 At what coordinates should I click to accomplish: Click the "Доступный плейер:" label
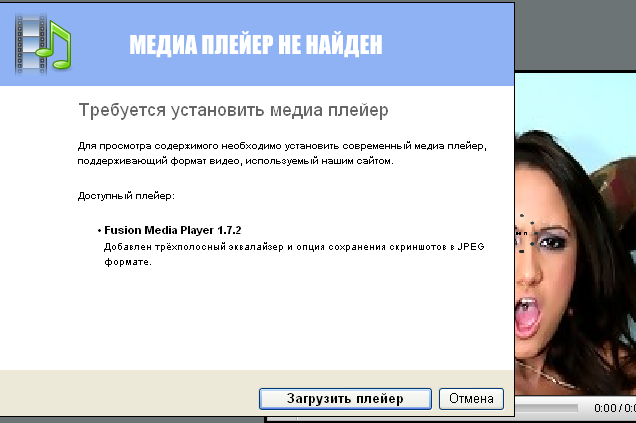(x=126, y=196)
